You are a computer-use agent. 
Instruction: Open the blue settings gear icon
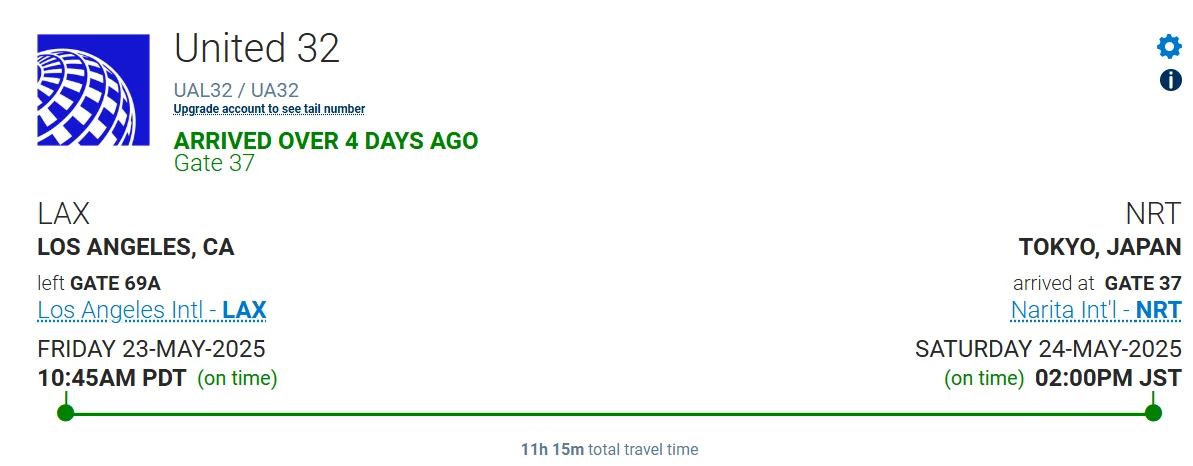coord(1169,46)
